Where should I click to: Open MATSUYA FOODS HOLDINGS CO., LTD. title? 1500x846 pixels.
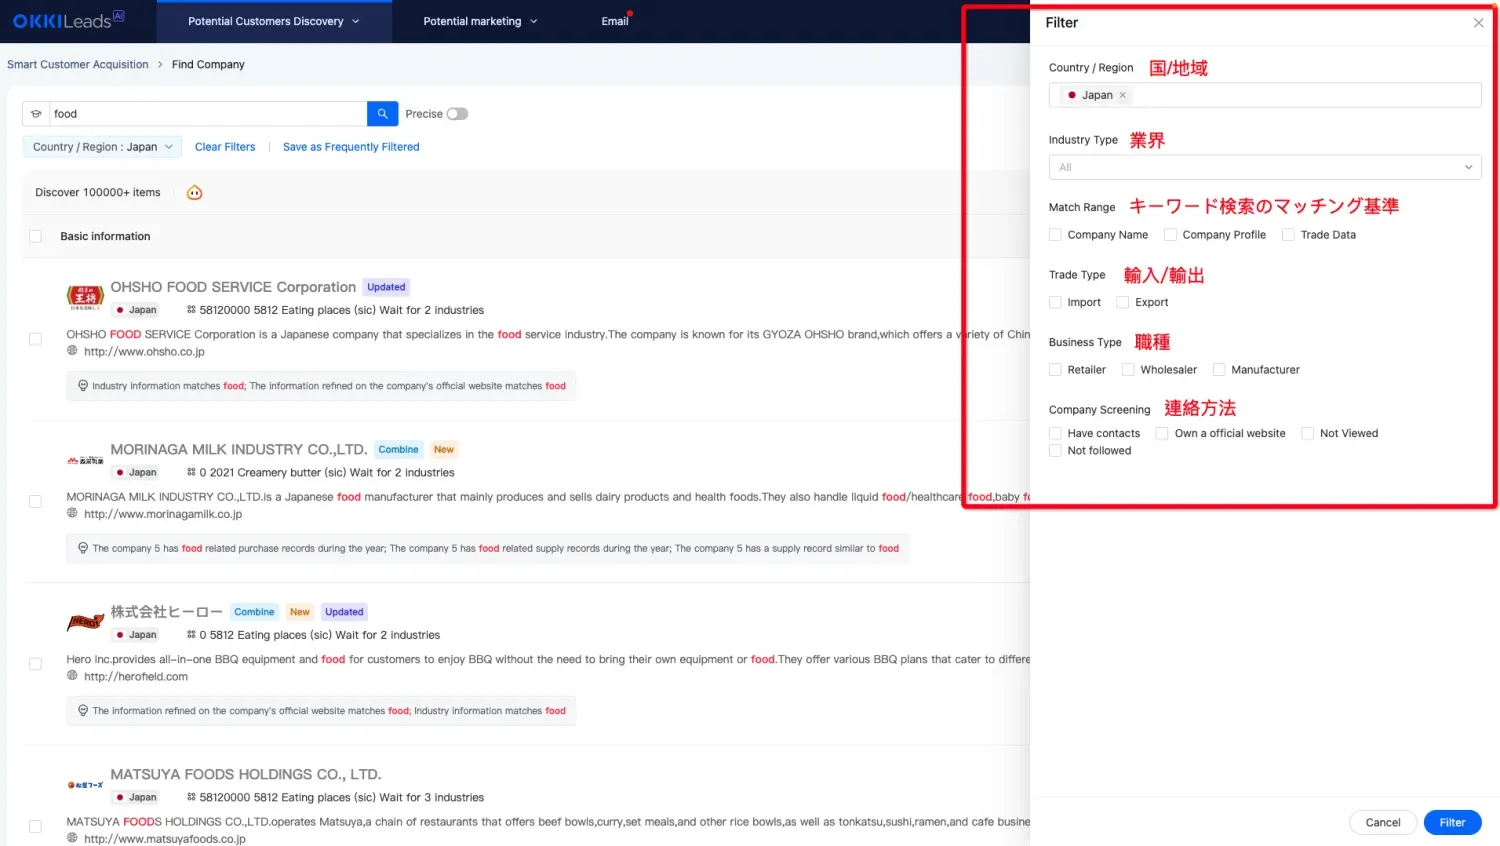246,775
